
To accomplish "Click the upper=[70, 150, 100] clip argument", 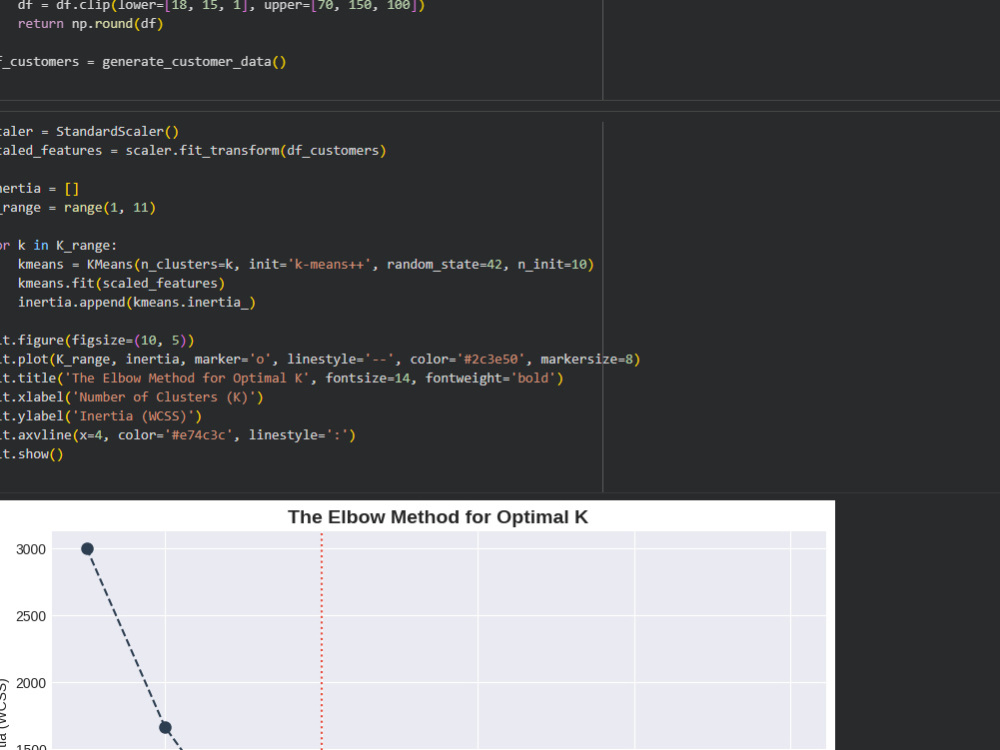I will [x=340, y=6].
